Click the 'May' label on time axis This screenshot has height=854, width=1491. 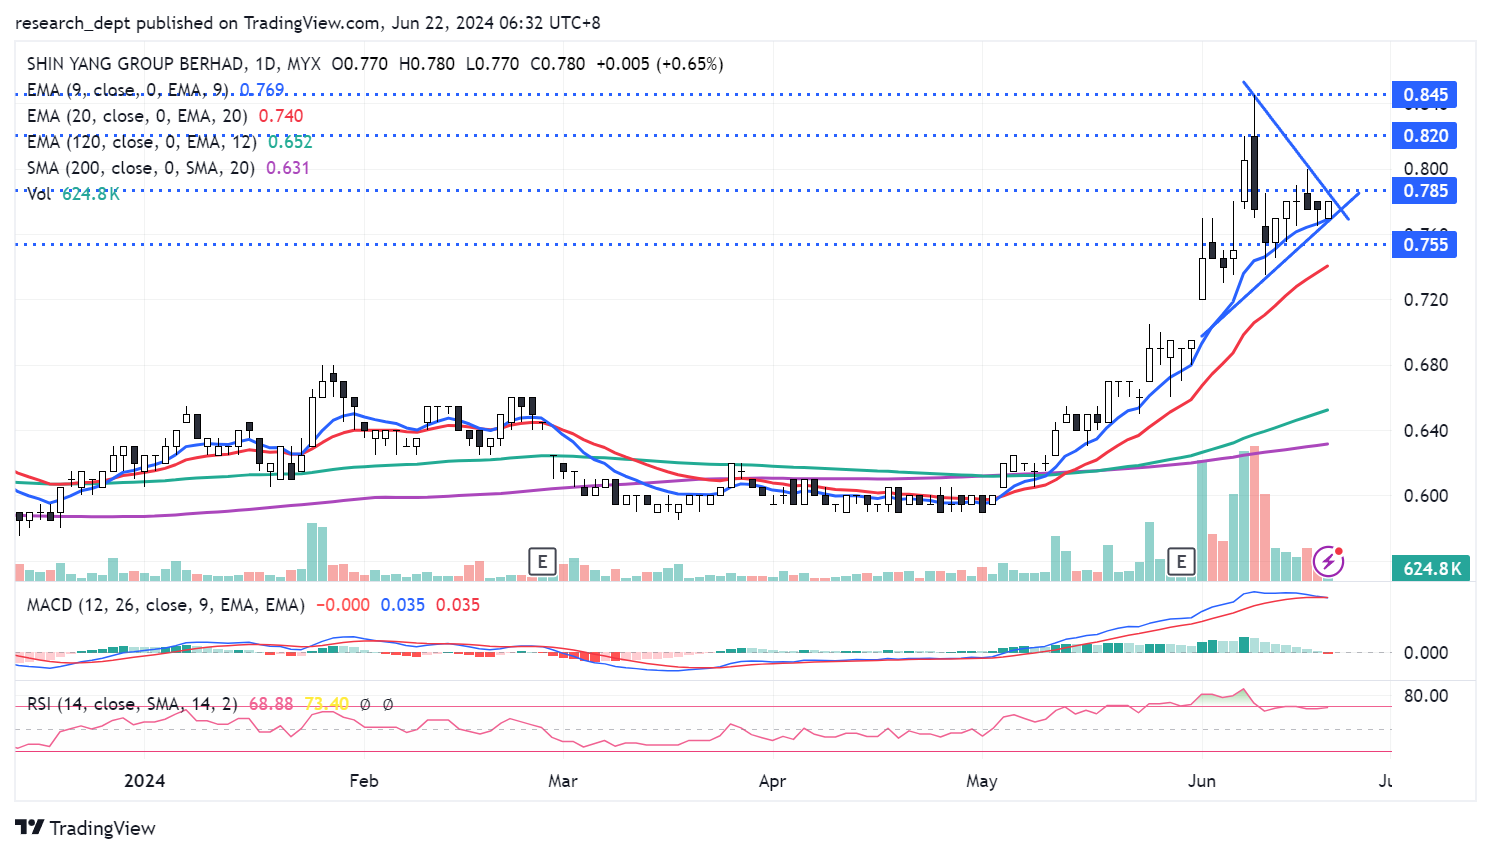981,780
